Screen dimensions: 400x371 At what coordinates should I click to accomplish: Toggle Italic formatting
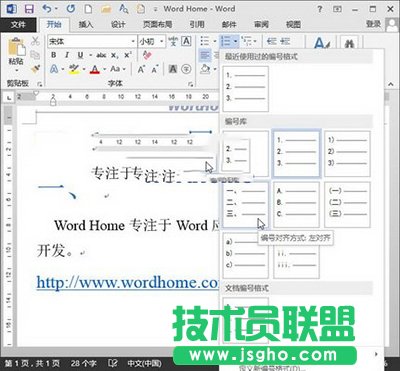point(67,55)
